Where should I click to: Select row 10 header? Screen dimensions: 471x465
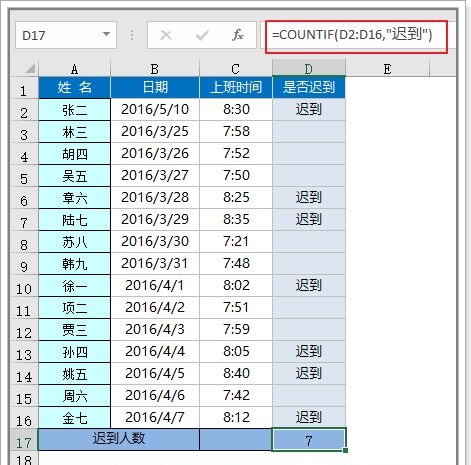24,286
